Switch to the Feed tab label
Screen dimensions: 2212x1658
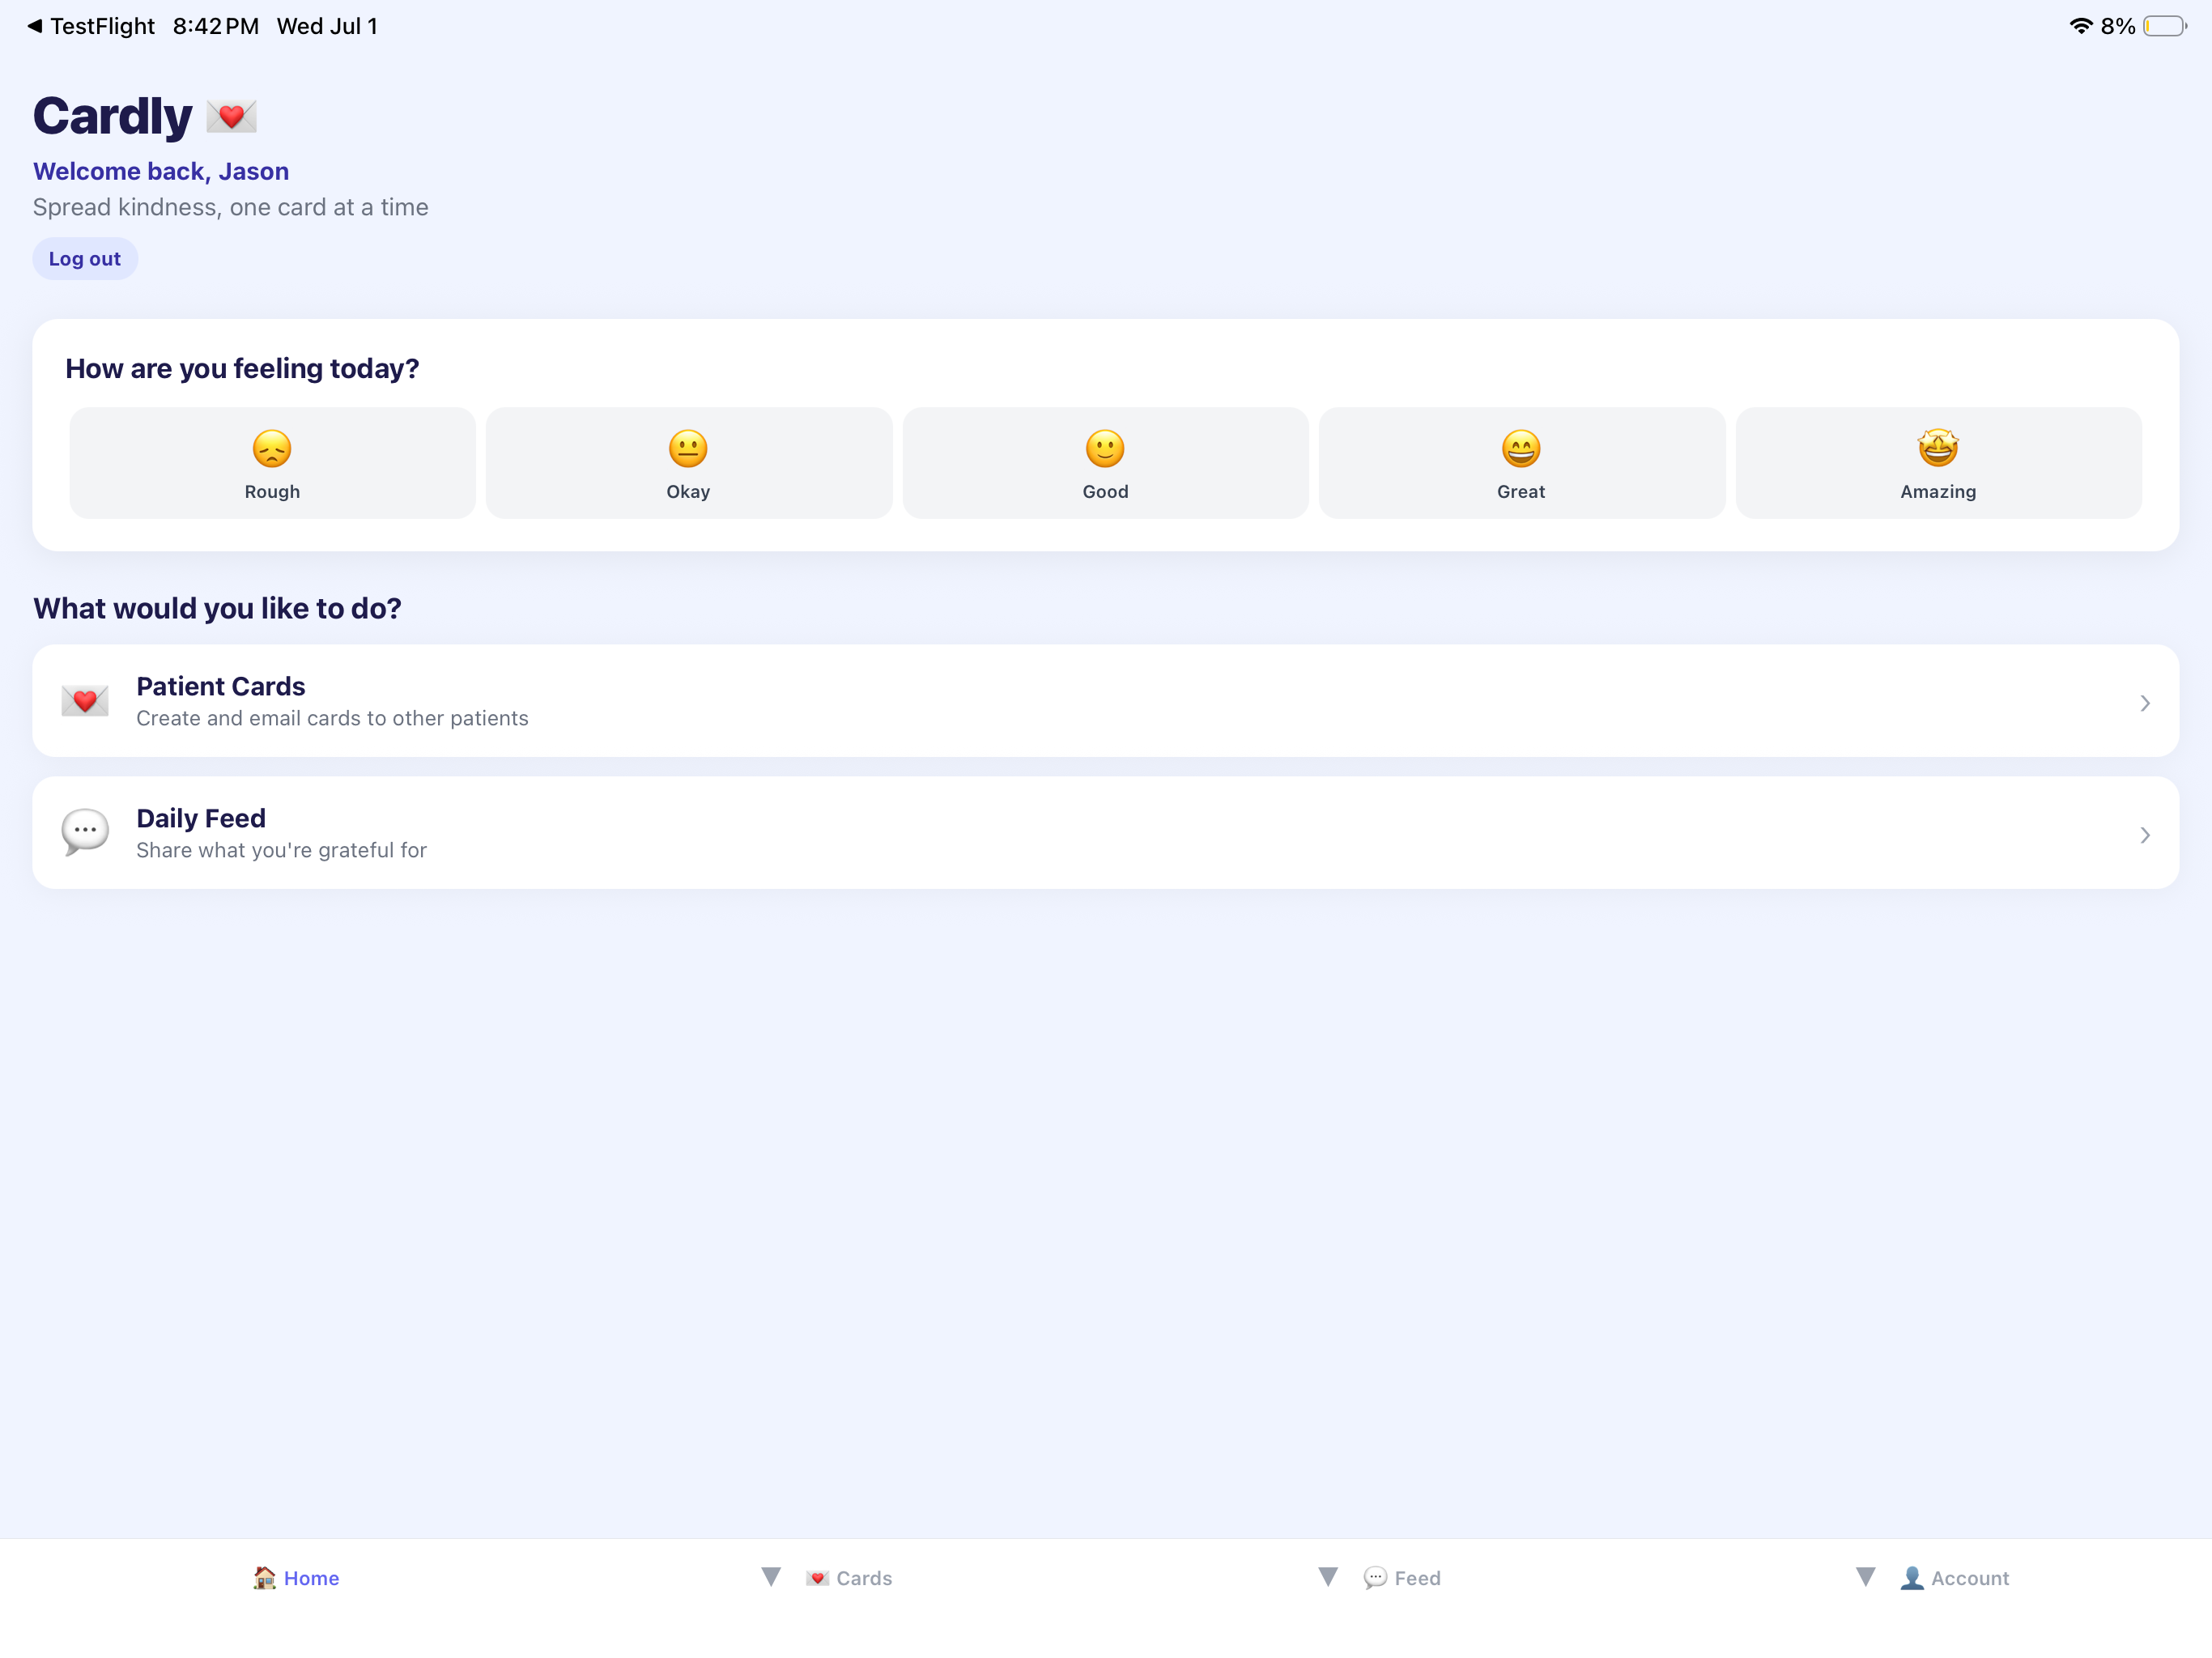point(1417,1578)
